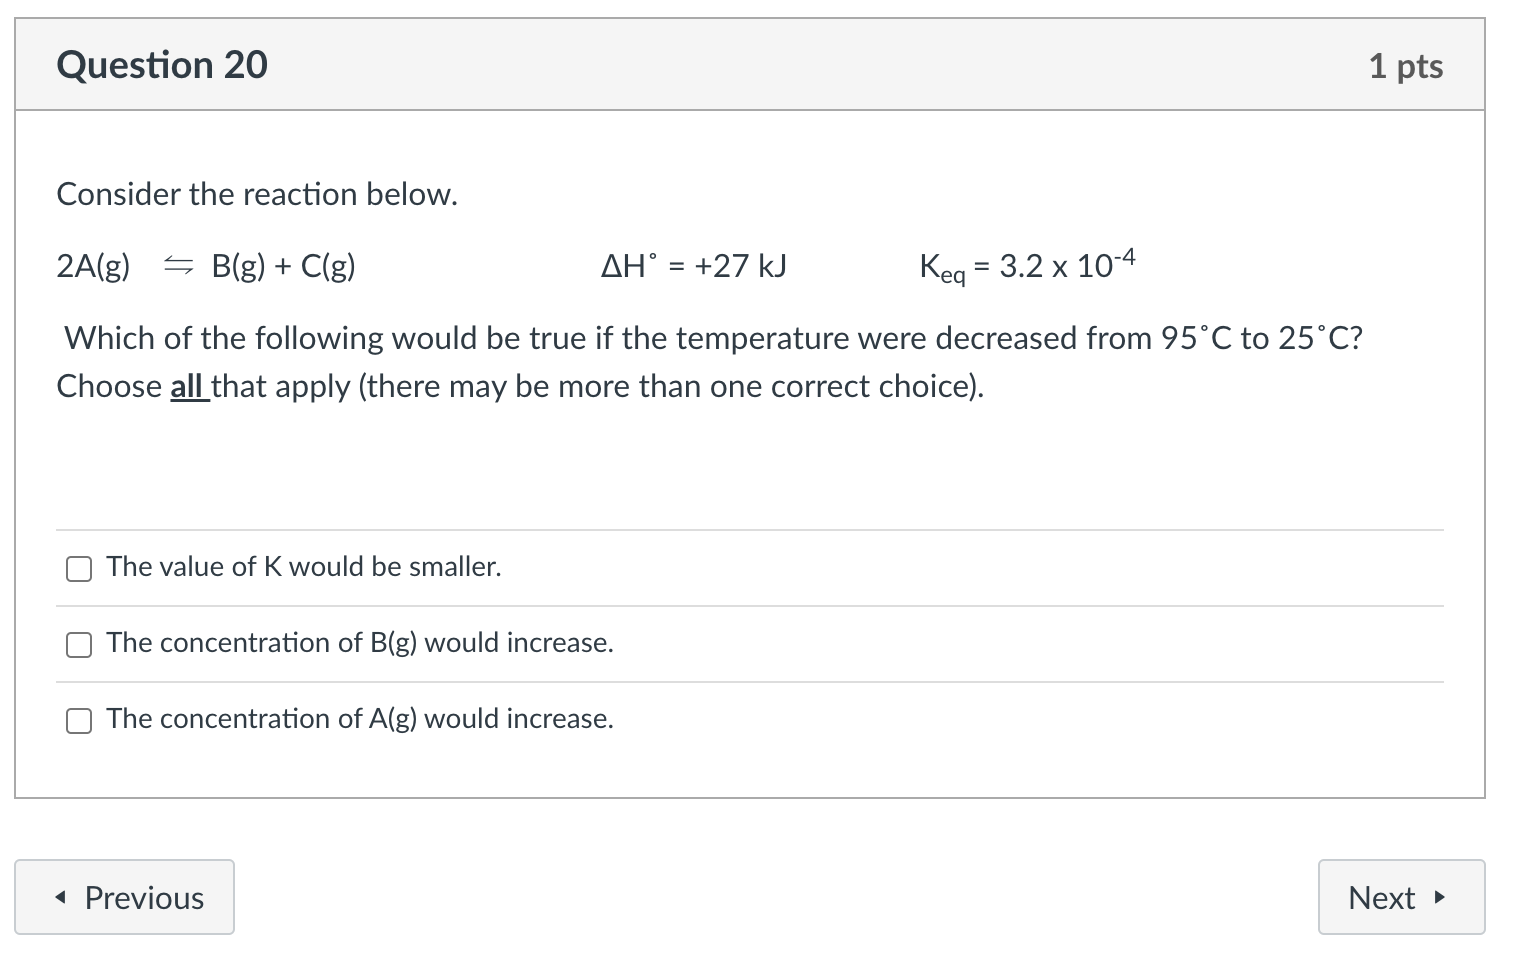Screen dimensions: 1532x963
Task: Click the ΔH° = +27 kJ value
Action: coord(693,266)
